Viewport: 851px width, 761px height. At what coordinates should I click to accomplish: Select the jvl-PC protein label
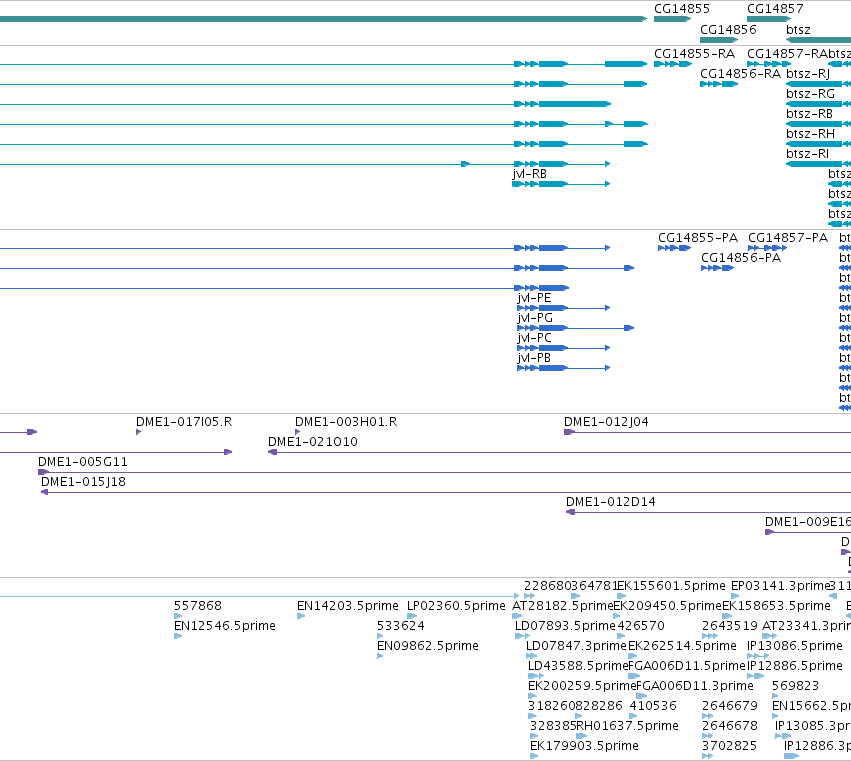pos(534,338)
